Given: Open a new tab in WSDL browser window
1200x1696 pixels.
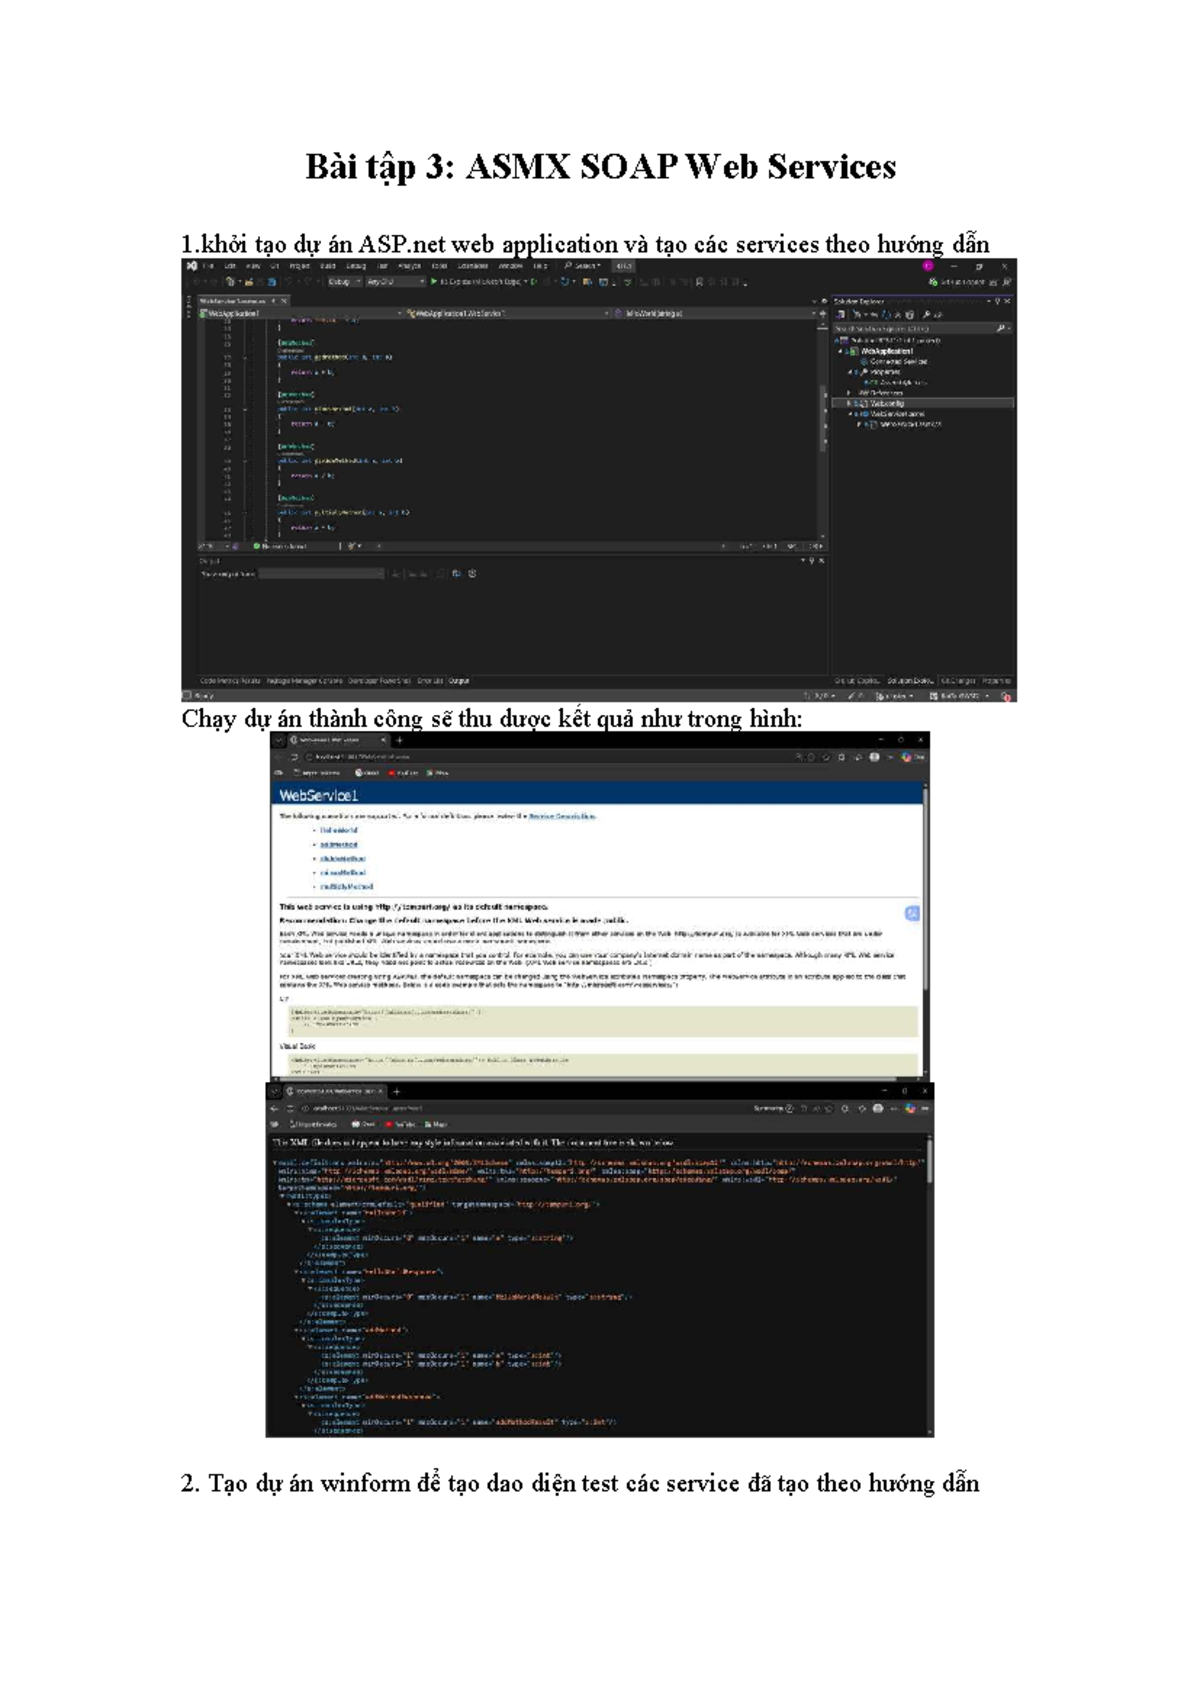Looking at the screenshot, I should pyautogui.click(x=396, y=1091).
